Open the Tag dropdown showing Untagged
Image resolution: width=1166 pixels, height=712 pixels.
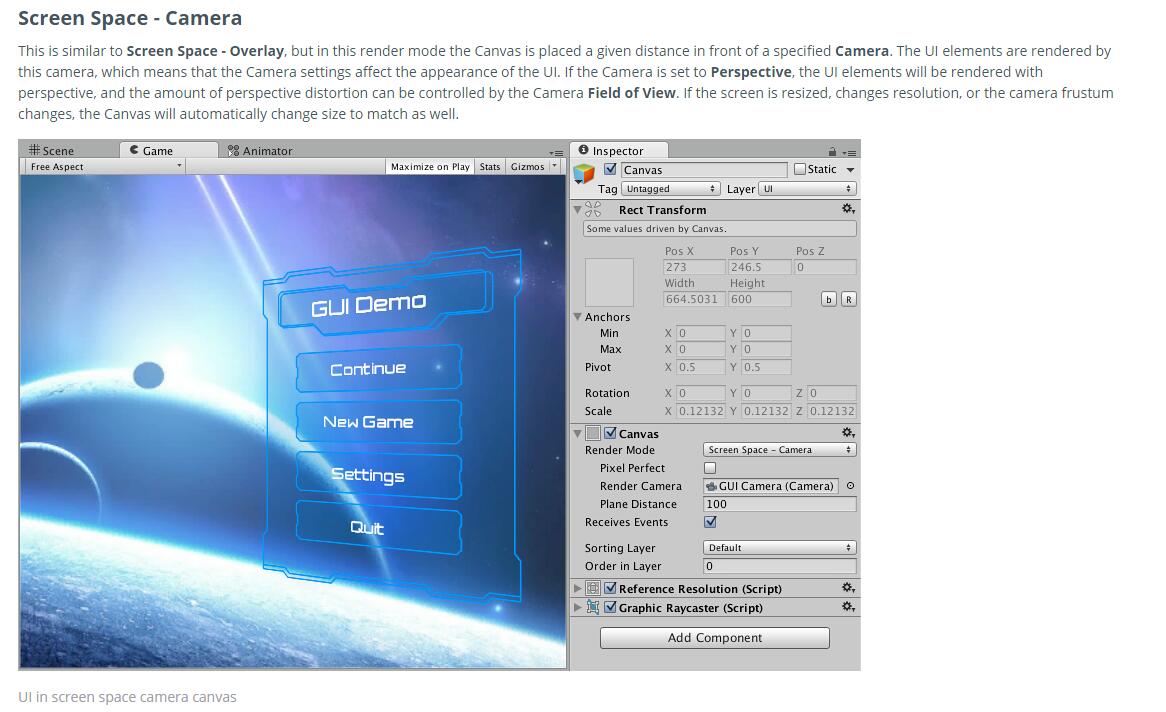[x=670, y=189]
